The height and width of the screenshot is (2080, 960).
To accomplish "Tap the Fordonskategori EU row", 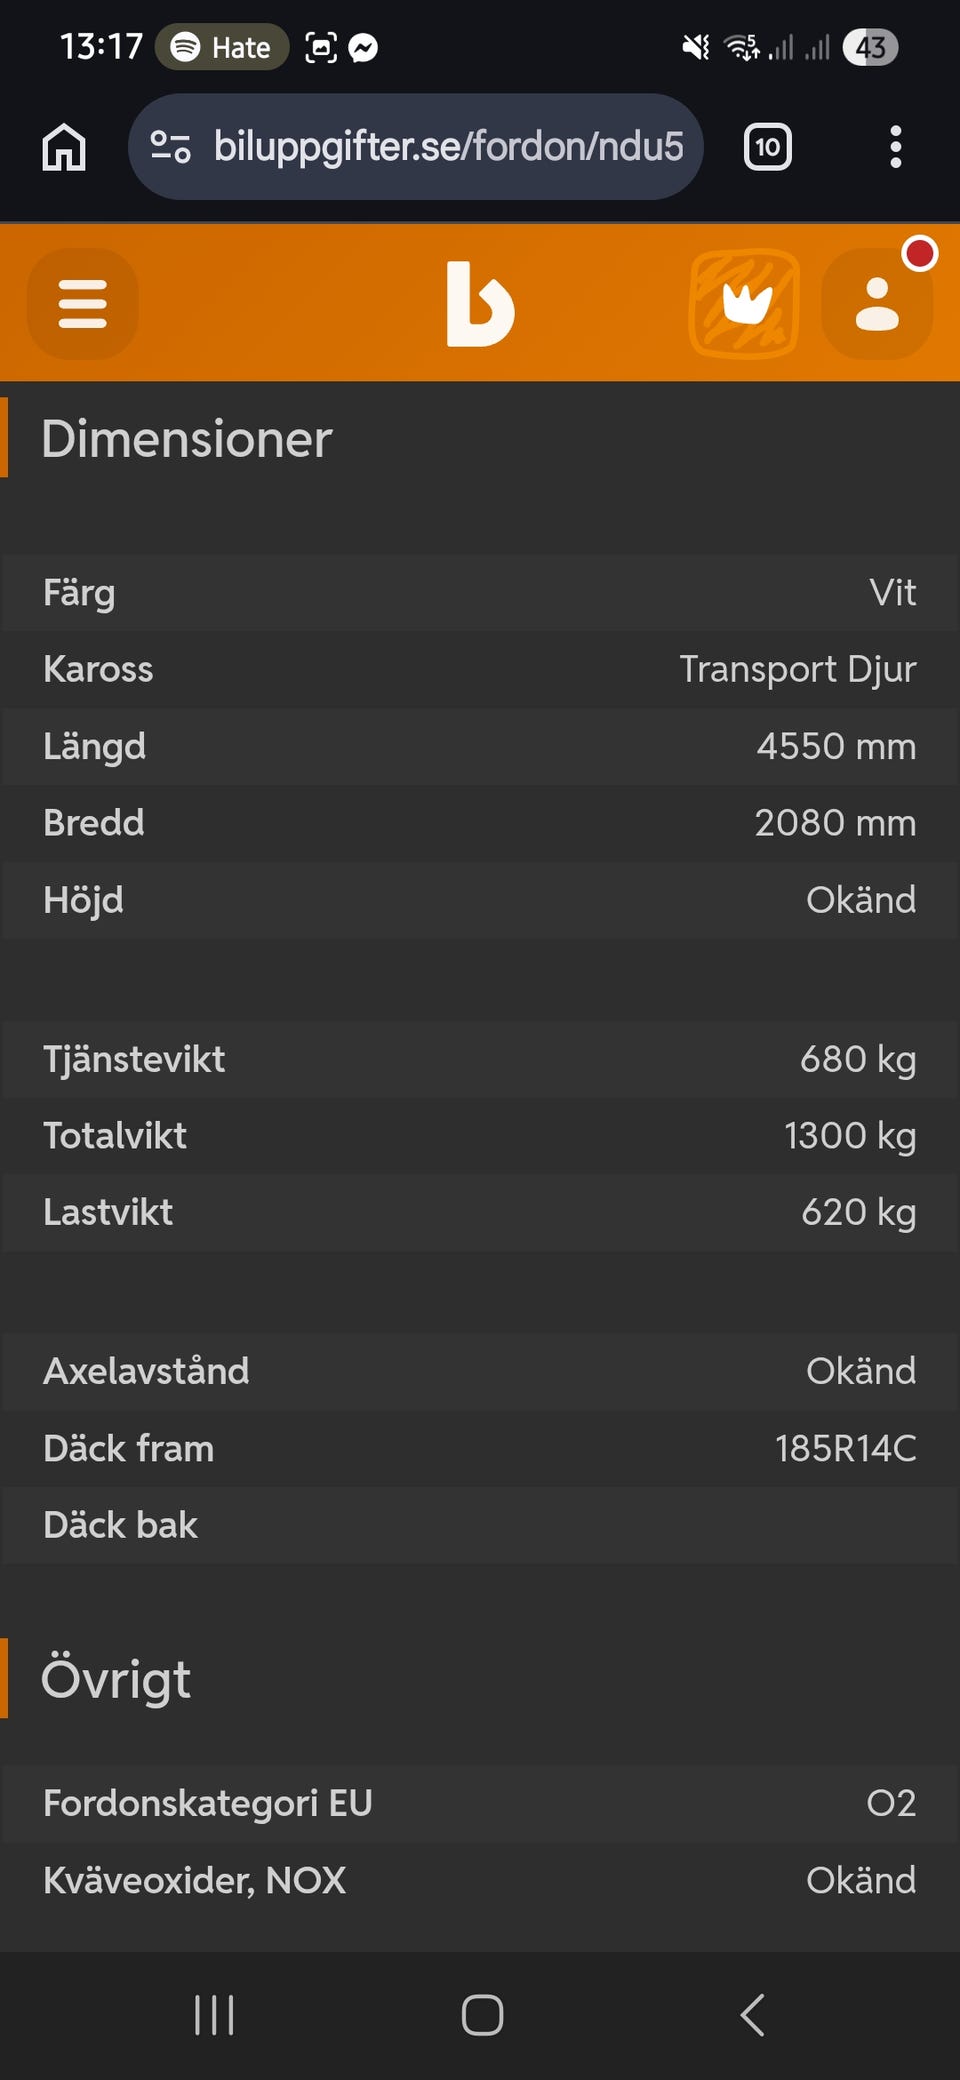I will (x=480, y=1803).
